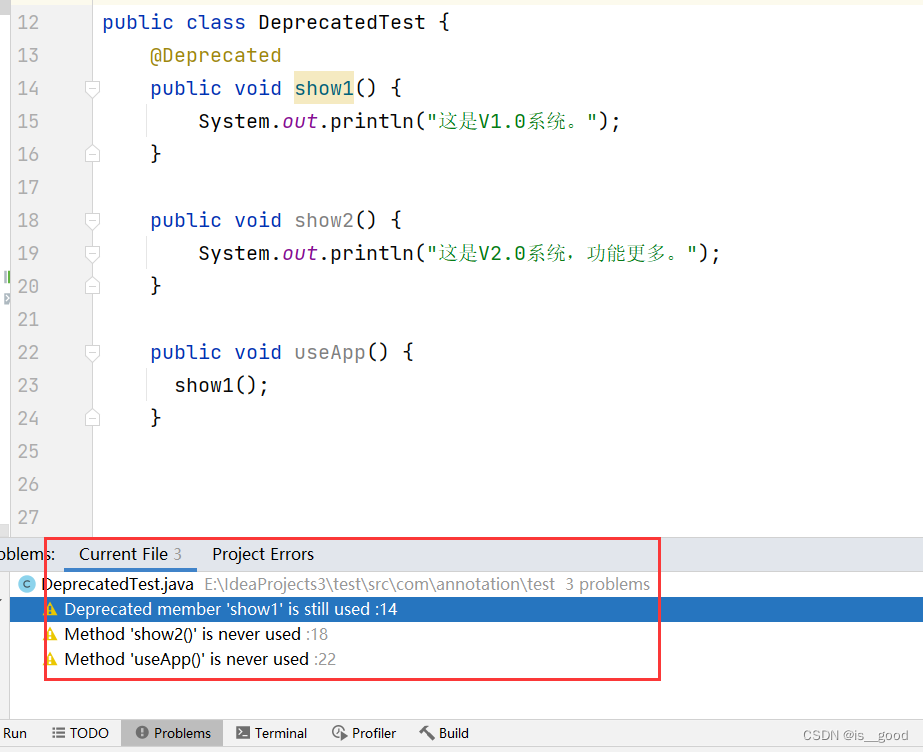Click line number 12 in gutter
The image size is (923, 752).
coord(28,22)
